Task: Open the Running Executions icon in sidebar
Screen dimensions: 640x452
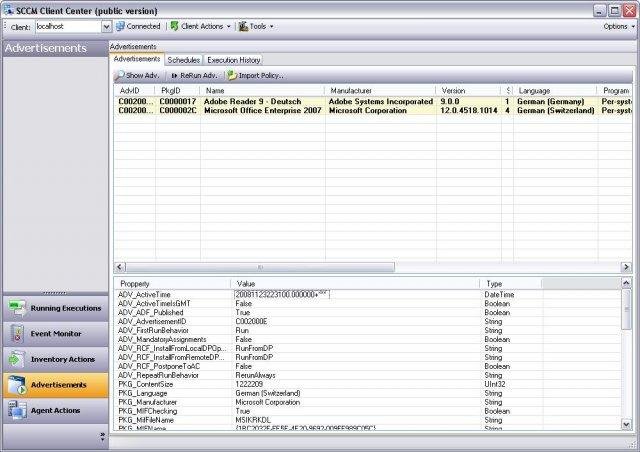Action: click(17, 308)
